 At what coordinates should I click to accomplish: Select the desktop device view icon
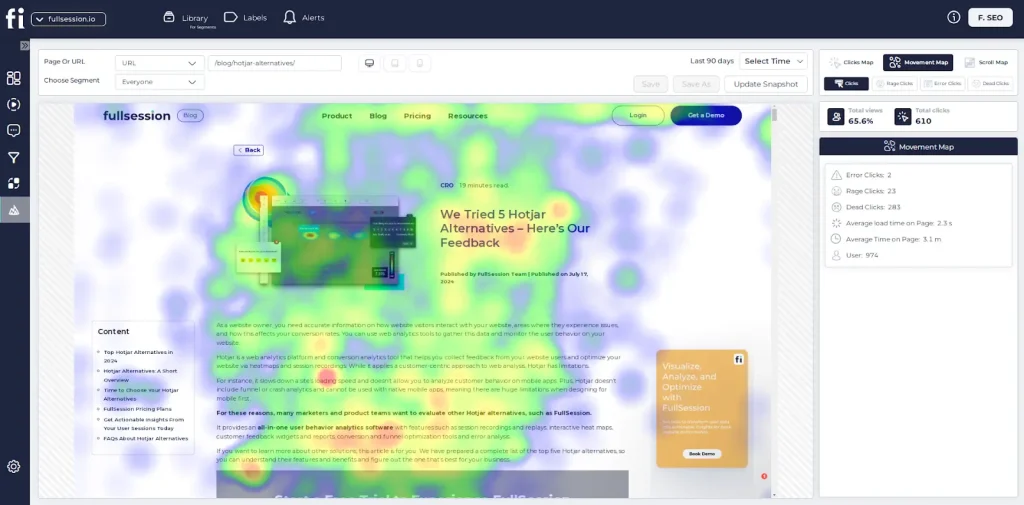[370, 63]
